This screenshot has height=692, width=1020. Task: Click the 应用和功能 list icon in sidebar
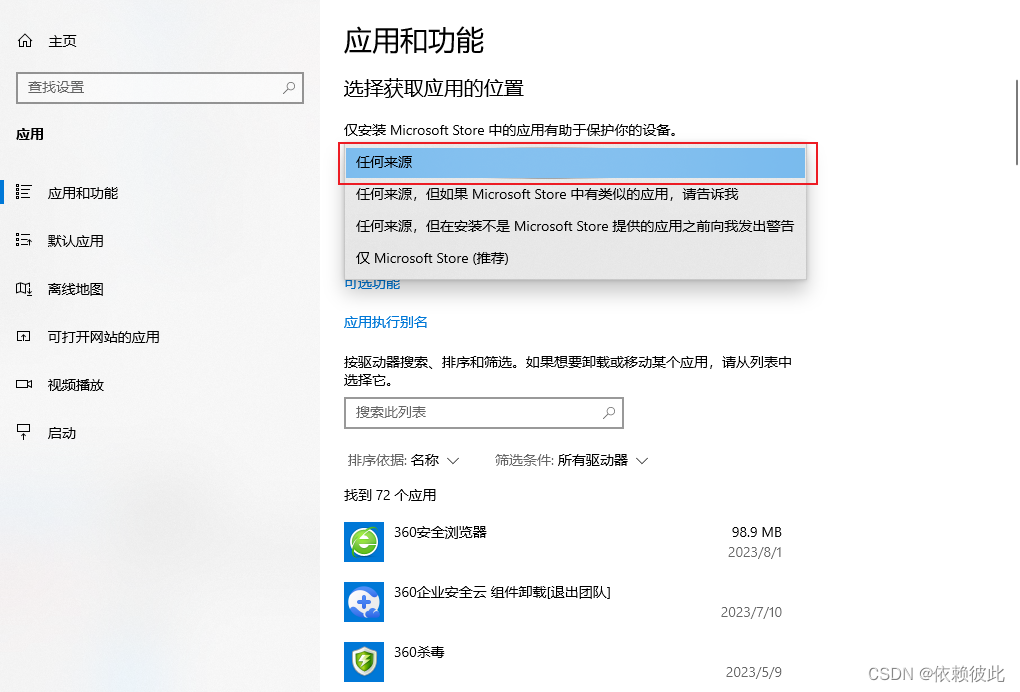23,192
